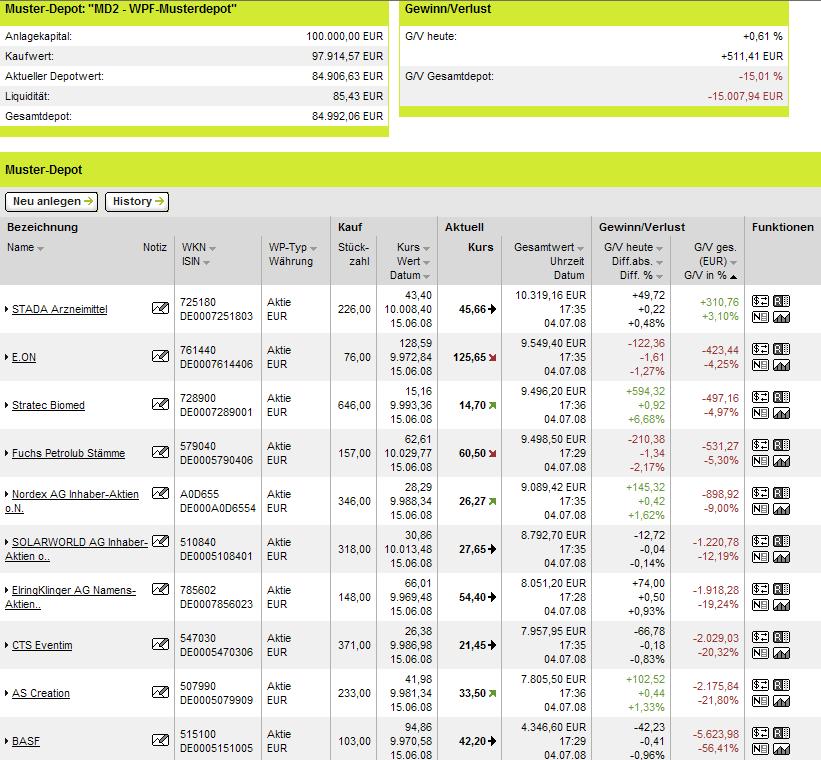Open note icon in Nordex AG row

click(160, 493)
